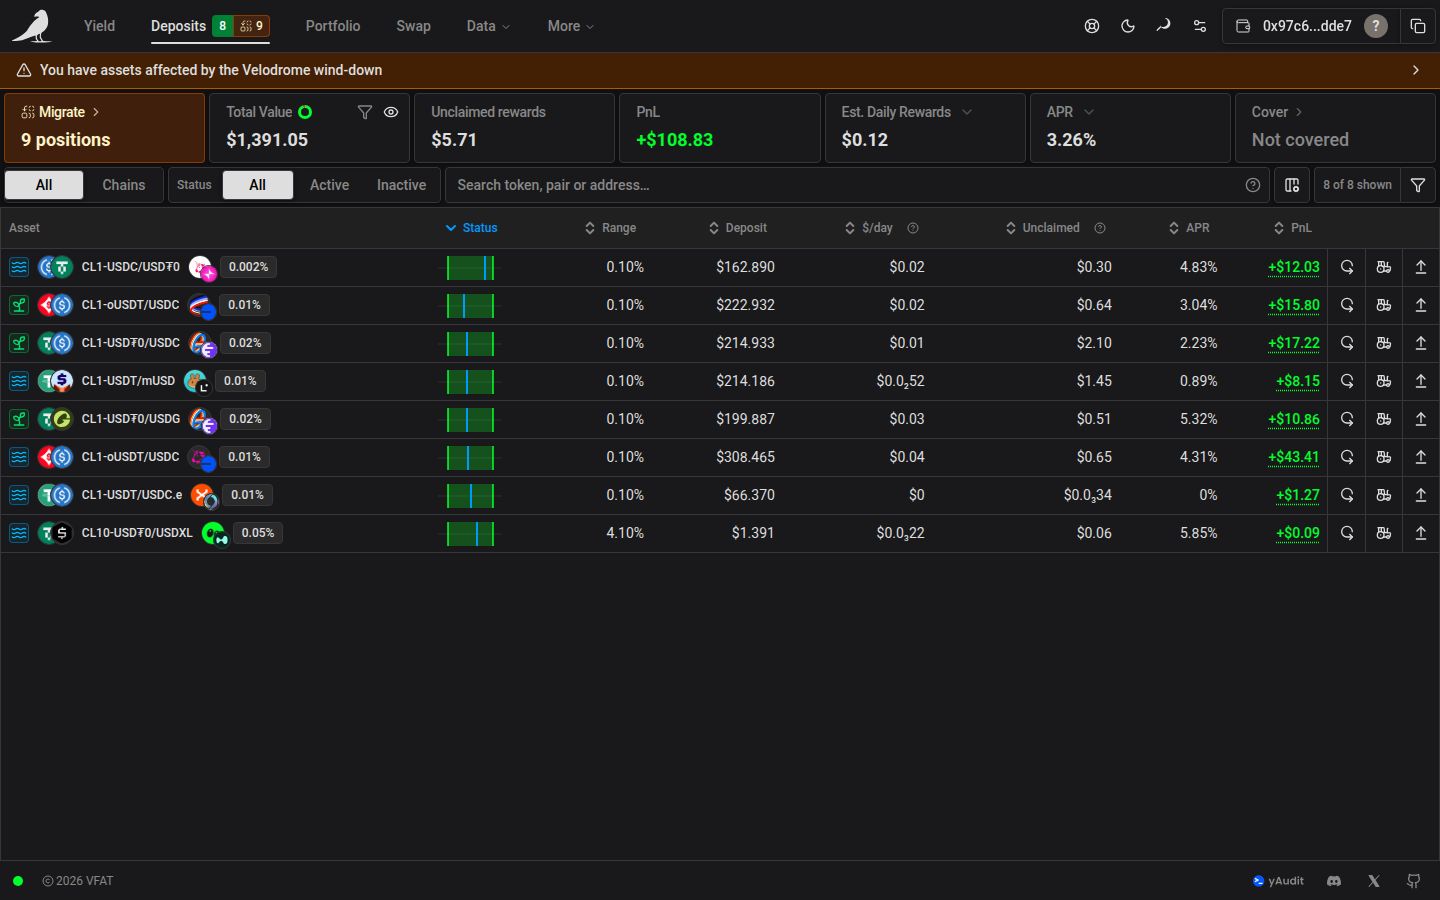This screenshot has width=1440, height=900.
Task: Go to the Yield tab
Action: (x=99, y=26)
